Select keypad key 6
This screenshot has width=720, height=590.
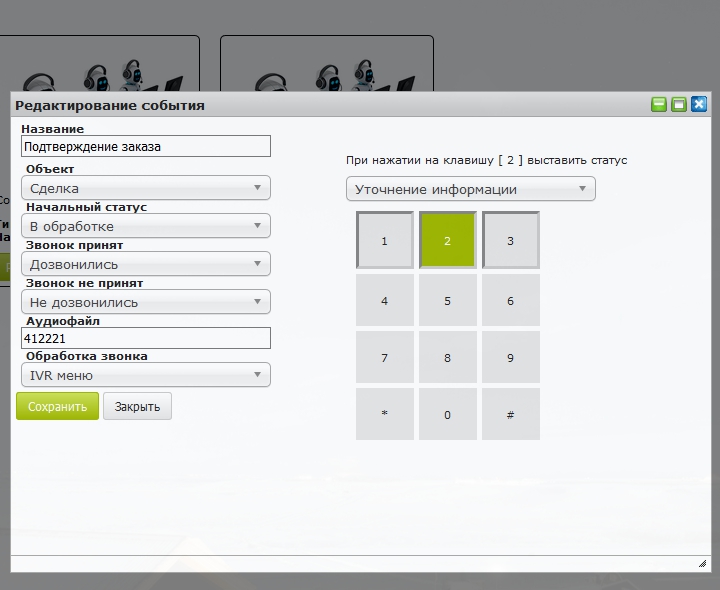pos(511,300)
